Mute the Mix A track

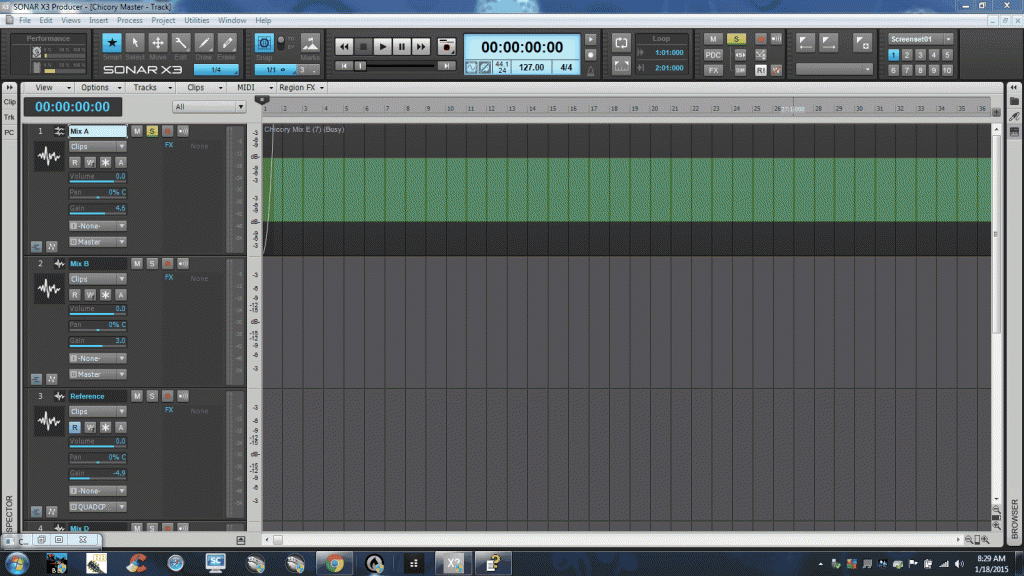(137, 131)
